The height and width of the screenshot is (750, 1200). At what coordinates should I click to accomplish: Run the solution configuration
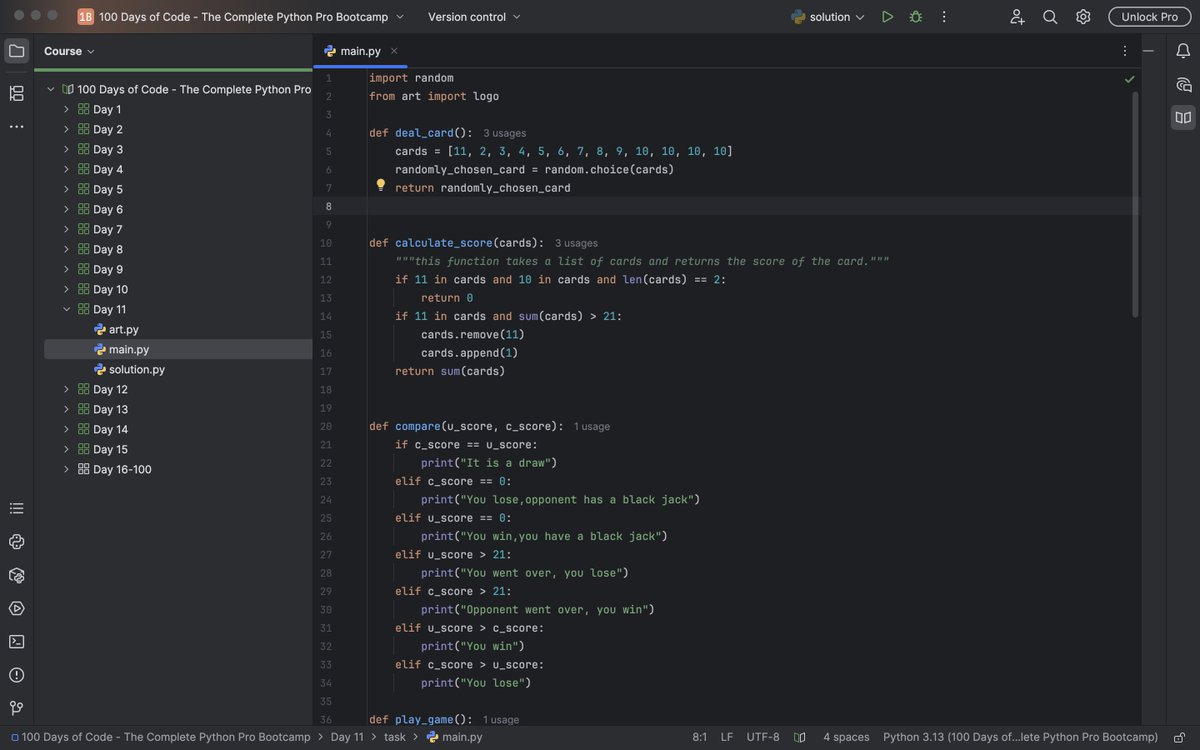[887, 17]
